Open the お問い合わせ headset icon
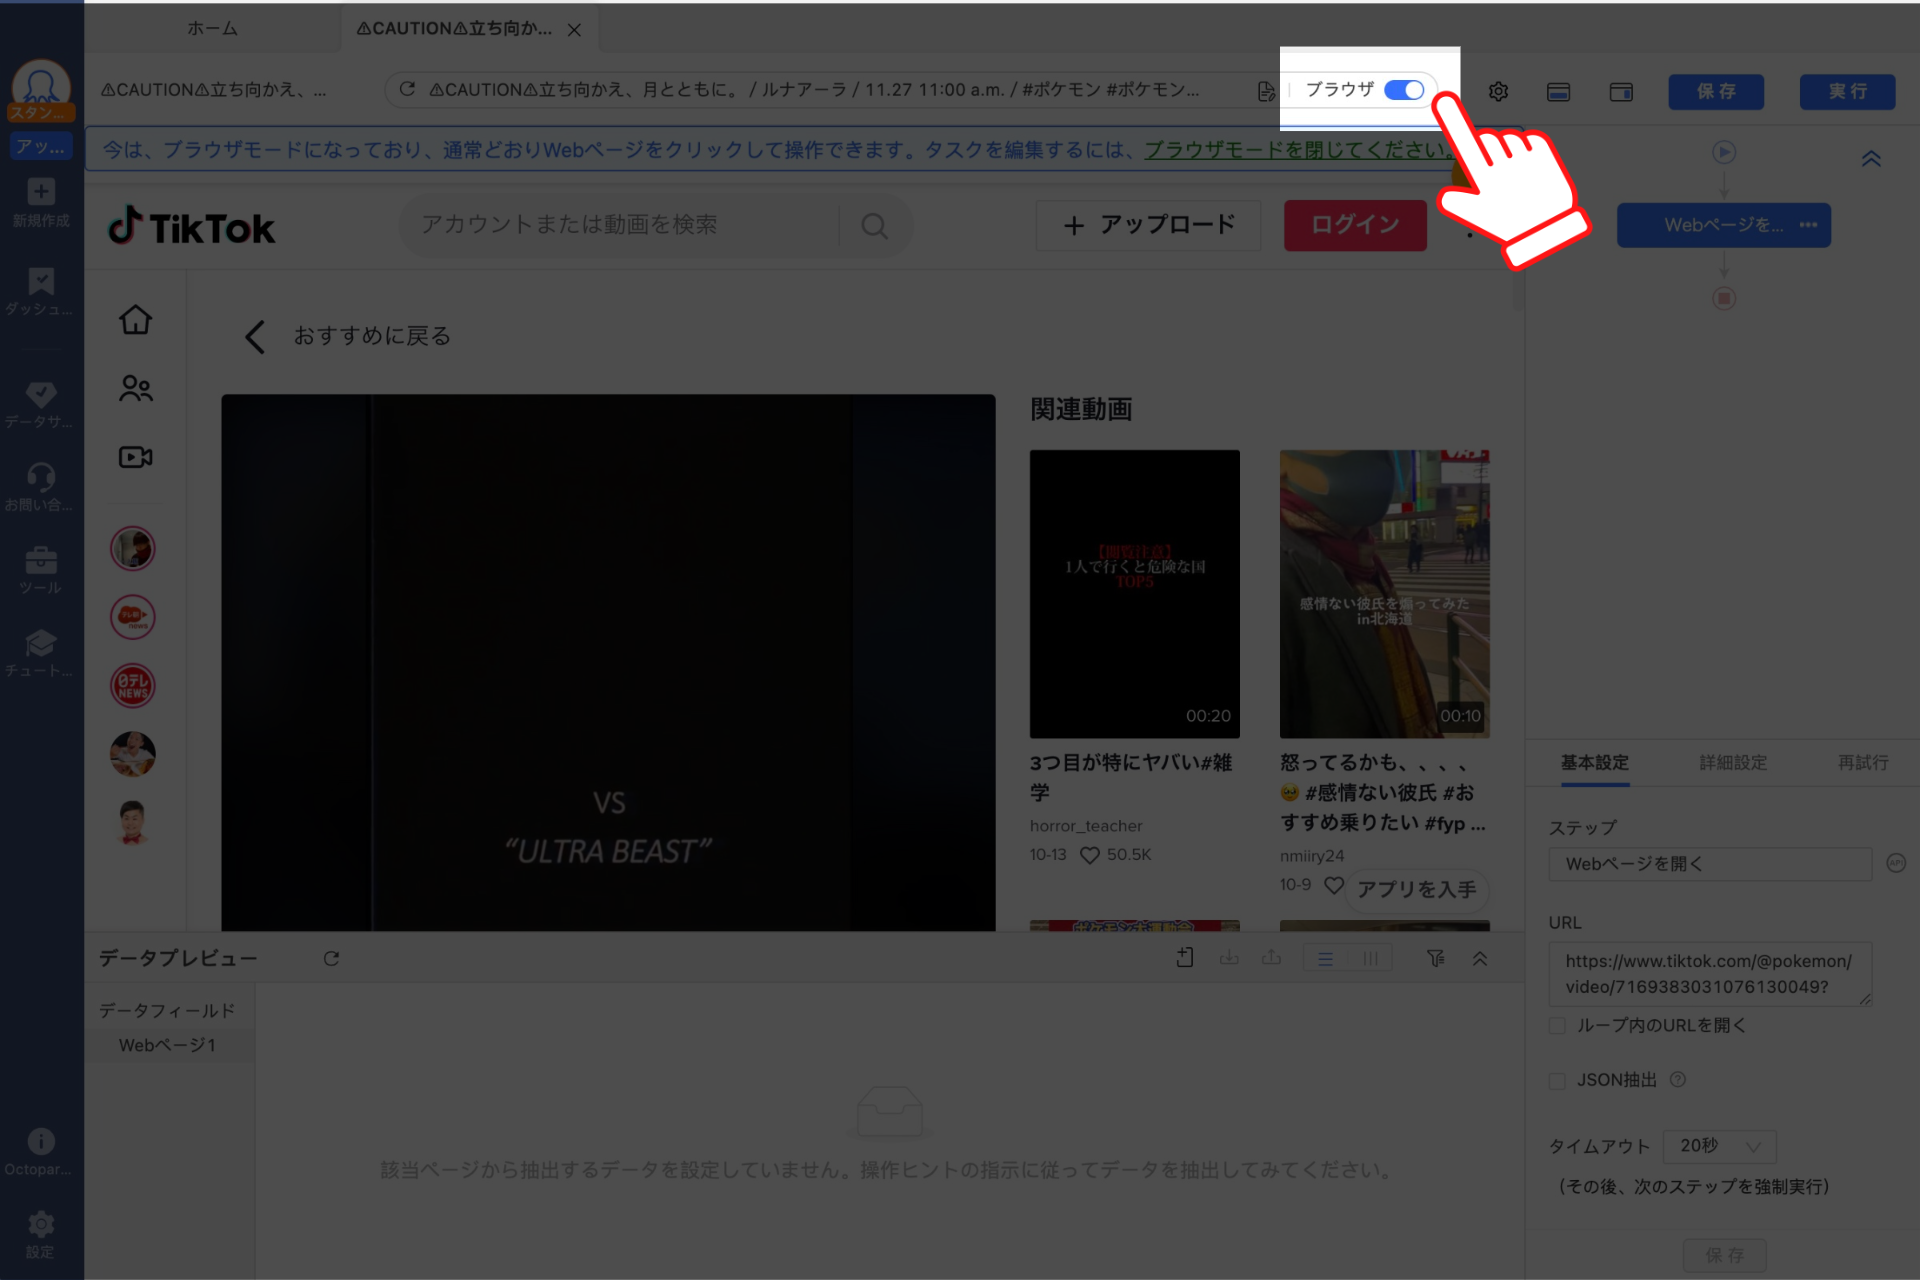This screenshot has width=1920, height=1280. pyautogui.click(x=41, y=487)
